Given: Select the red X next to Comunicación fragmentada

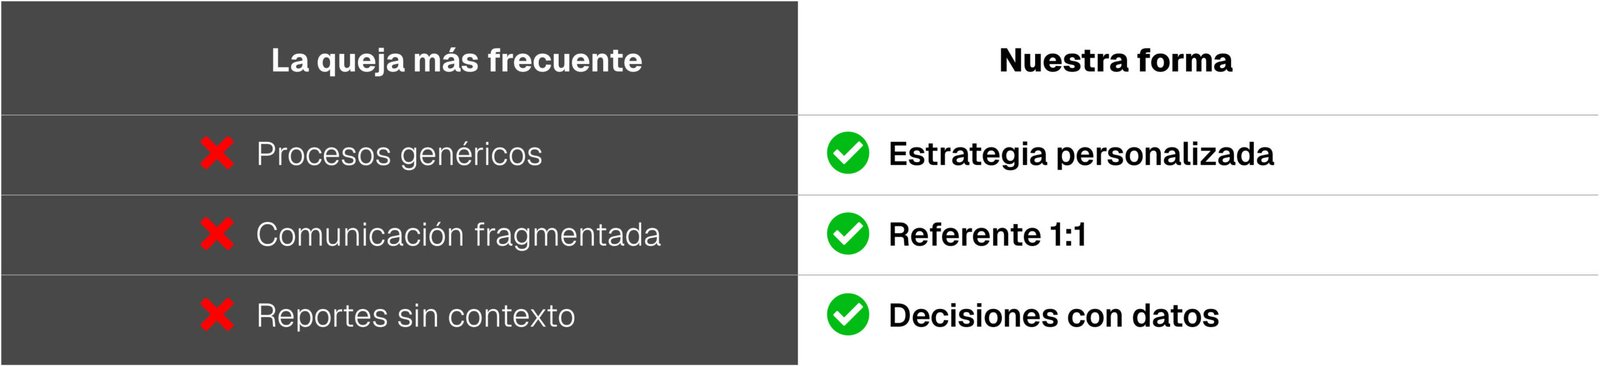Looking at the screenshot, I should 217,234.
